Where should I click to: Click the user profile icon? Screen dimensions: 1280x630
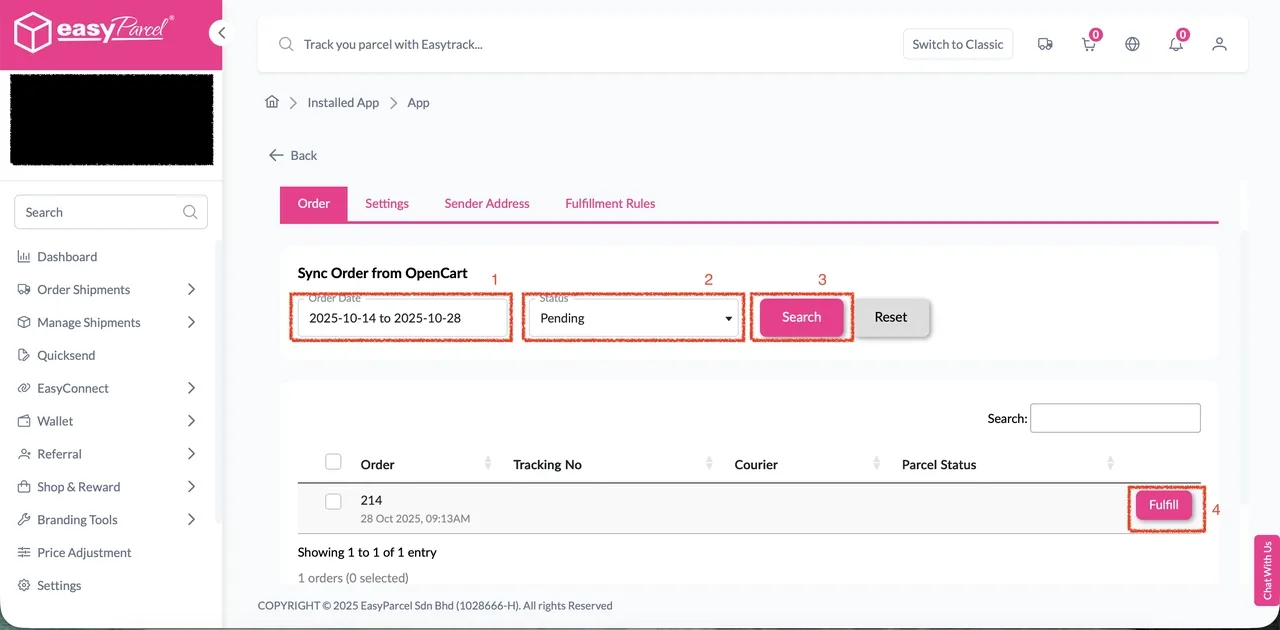click(1219, 44)
